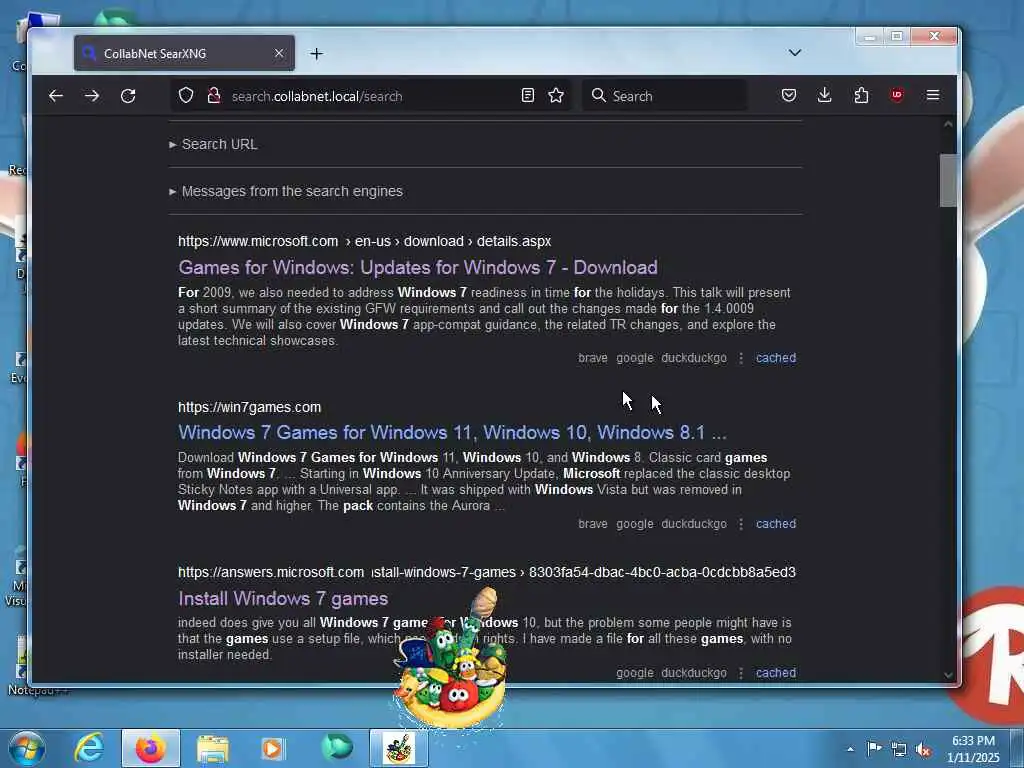Image resolution: width=1024 pixels, height=768 pixels.
Task: Open the green play-button taskbar app
Action: click(336, 748)
